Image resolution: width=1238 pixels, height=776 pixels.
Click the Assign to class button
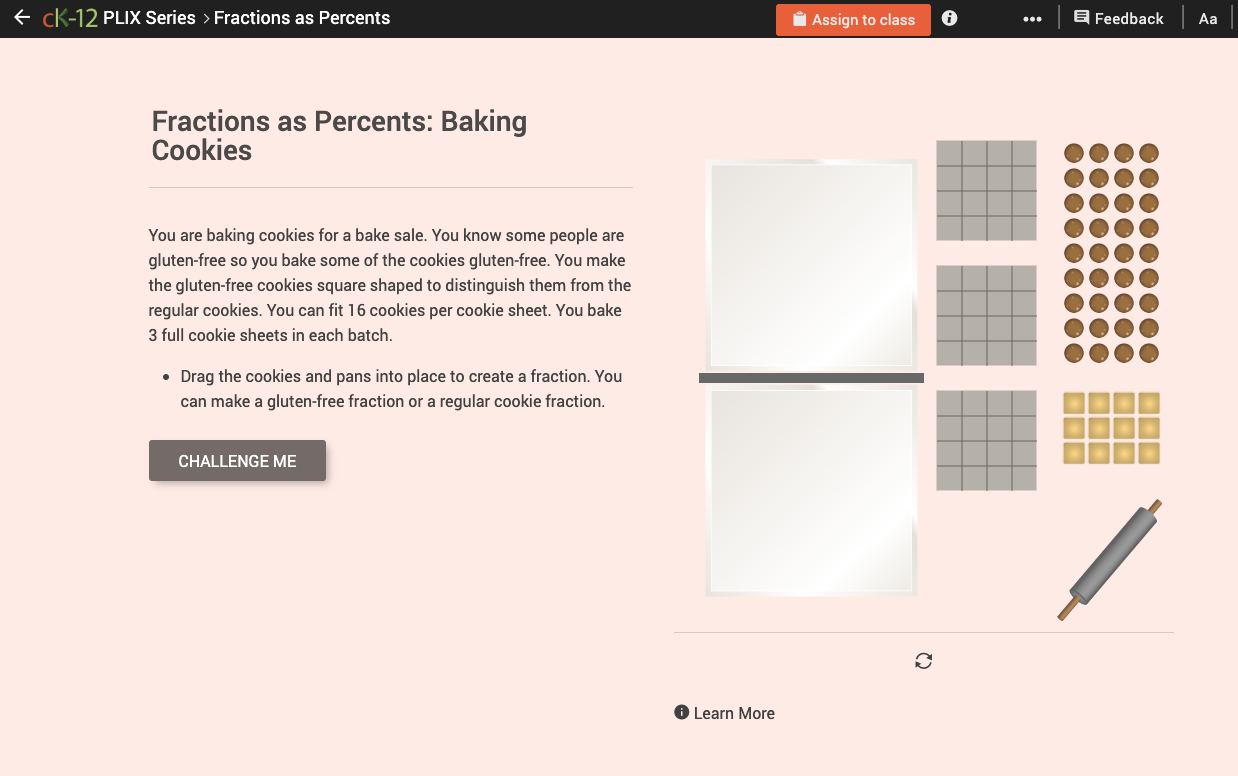pos(853,19)
